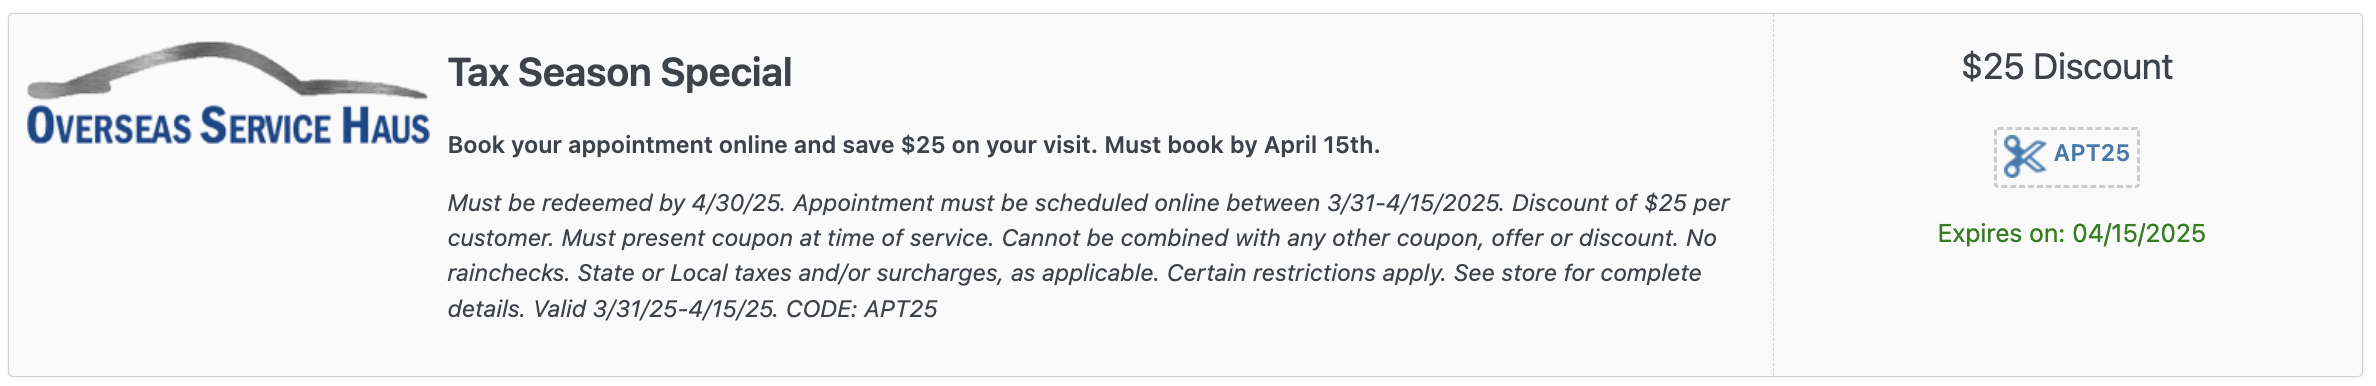Screen dimensions: 2376x386
Task: Click the dashed divider beside discount panel
Action: click(1774, 195)
